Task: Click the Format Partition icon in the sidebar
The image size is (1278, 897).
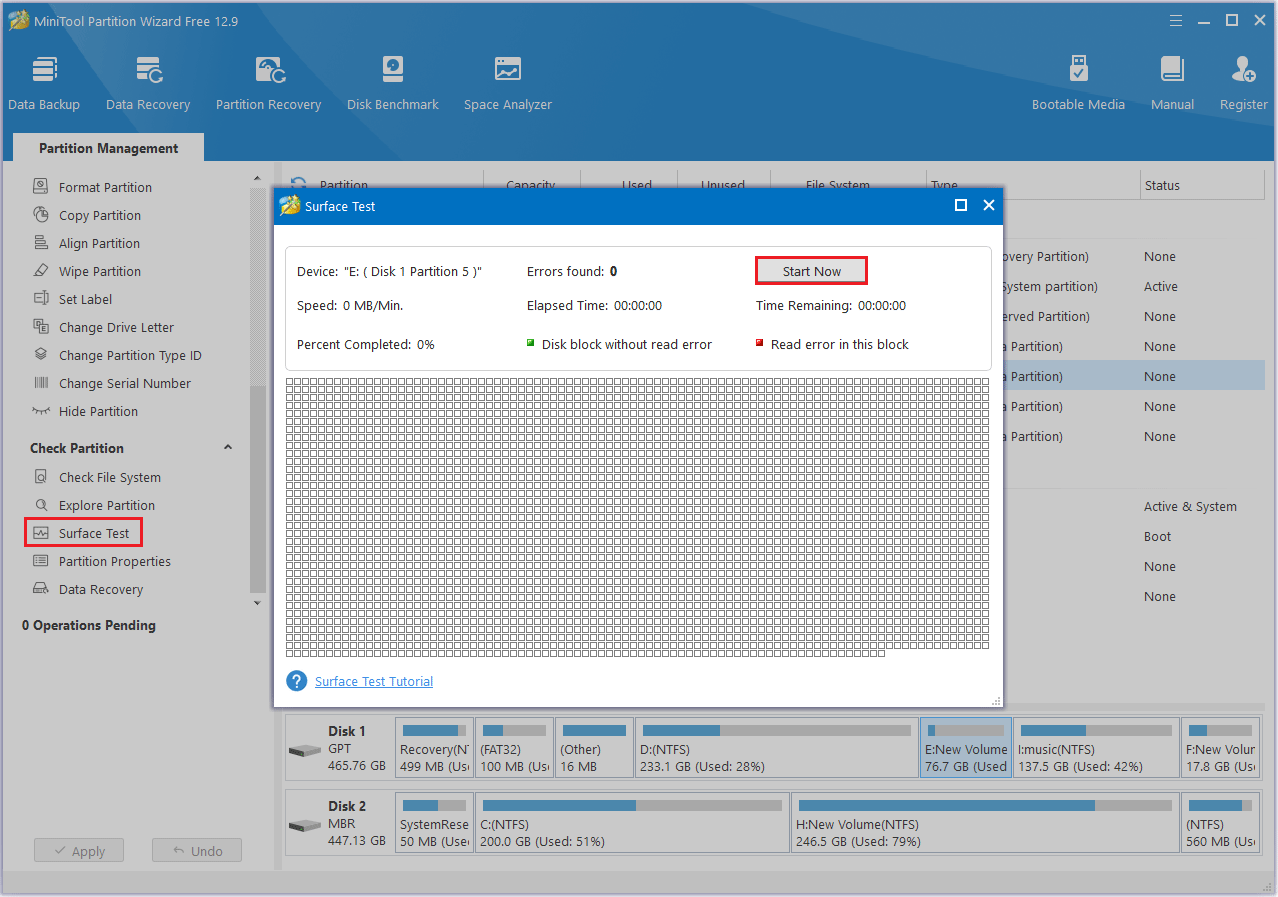Action: [x=41, y=186]
